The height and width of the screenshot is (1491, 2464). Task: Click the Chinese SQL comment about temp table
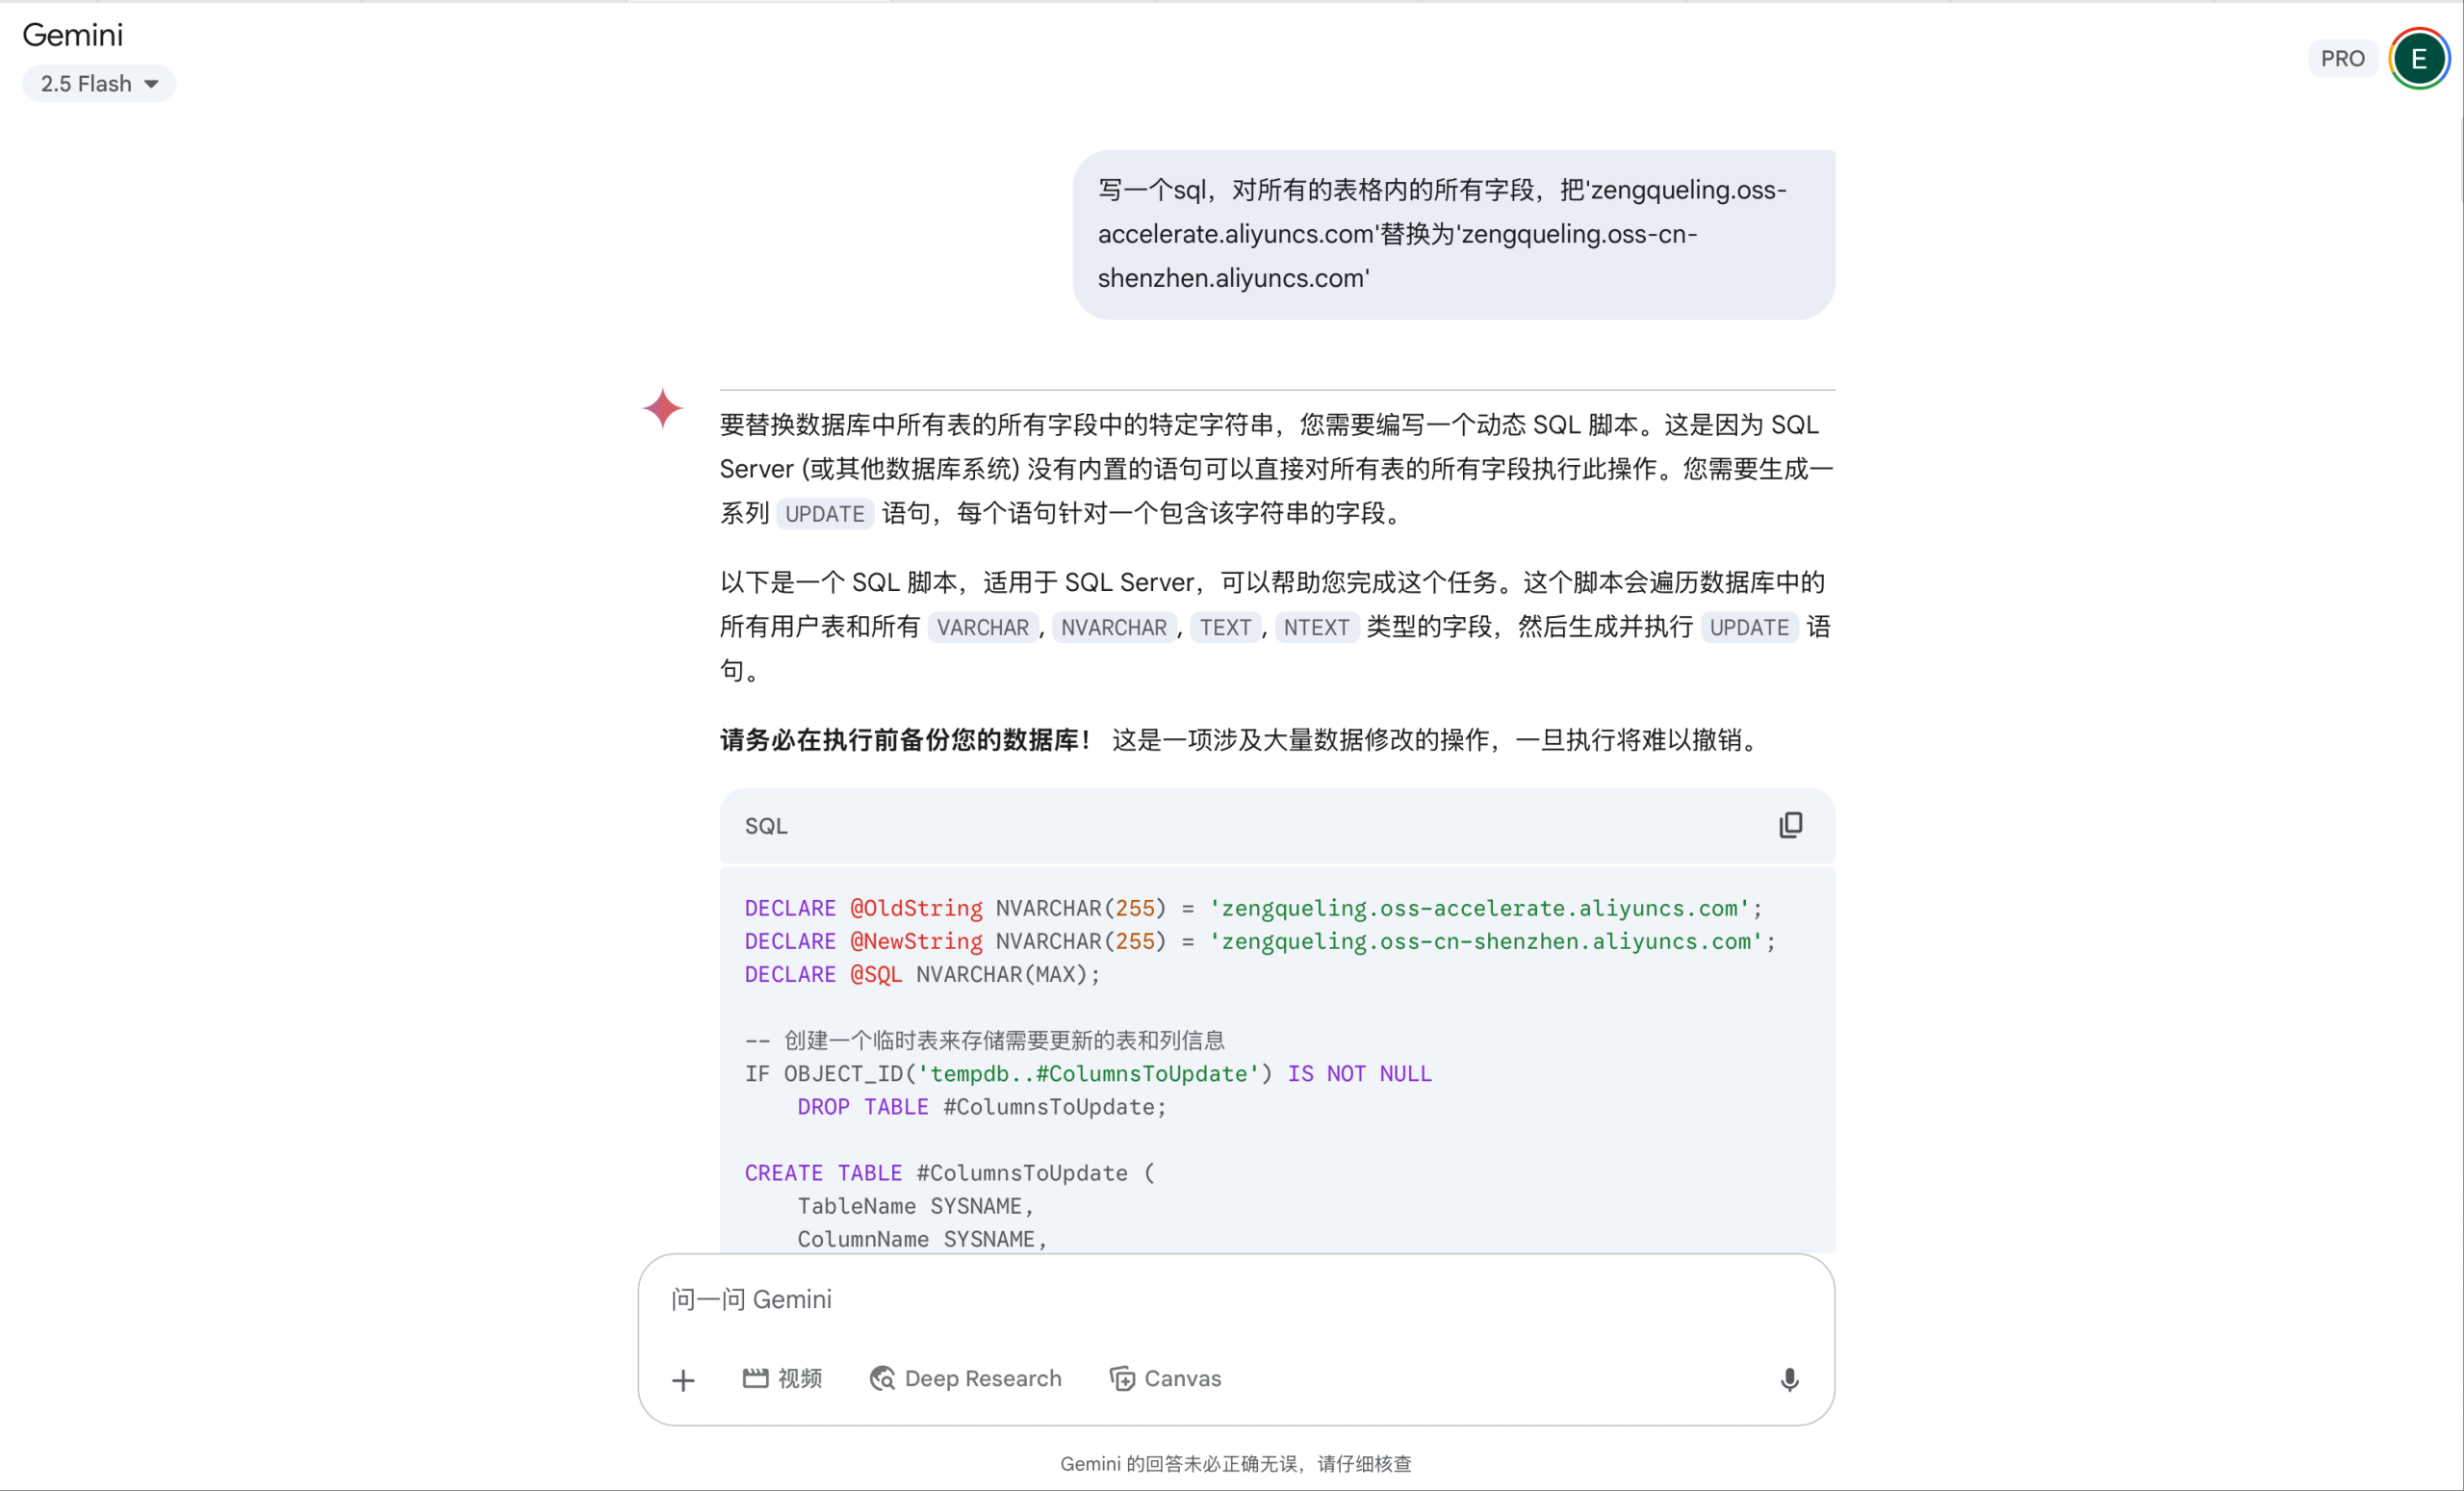[x=984, y=1041]
